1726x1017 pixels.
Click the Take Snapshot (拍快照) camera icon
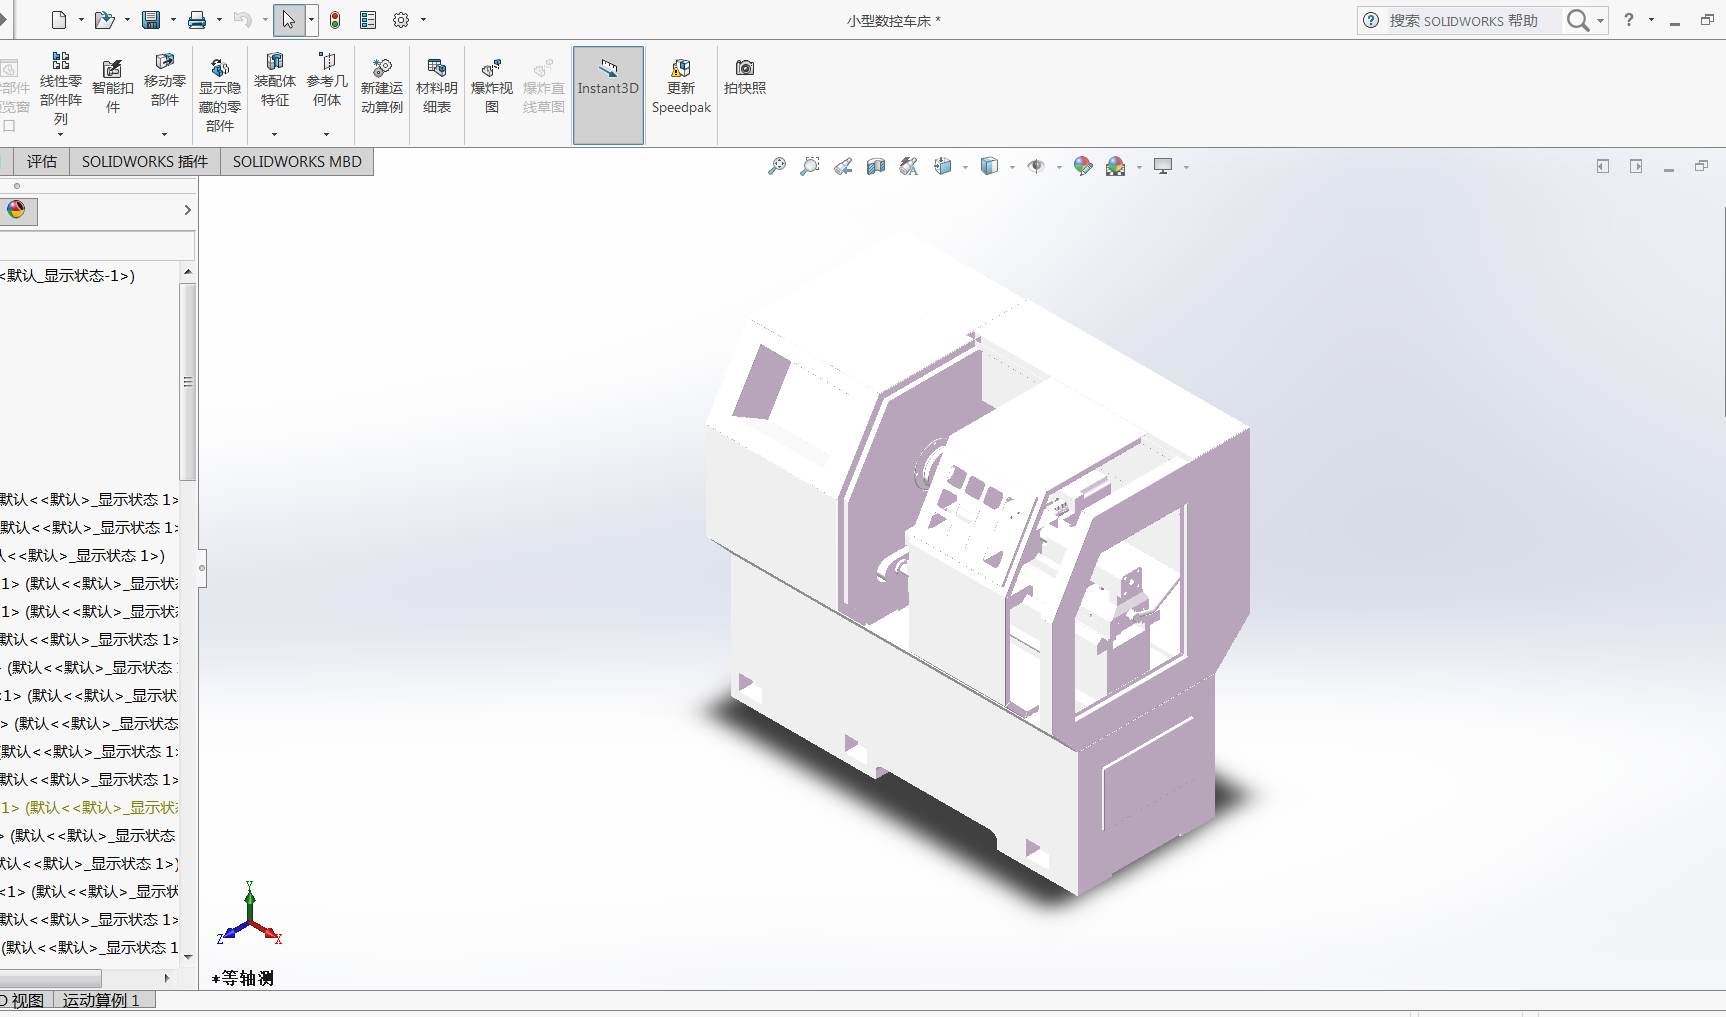[745, 76]
